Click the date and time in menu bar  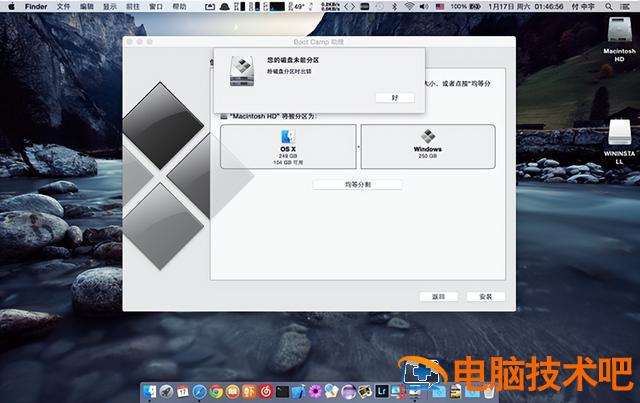tap(526, 7)
